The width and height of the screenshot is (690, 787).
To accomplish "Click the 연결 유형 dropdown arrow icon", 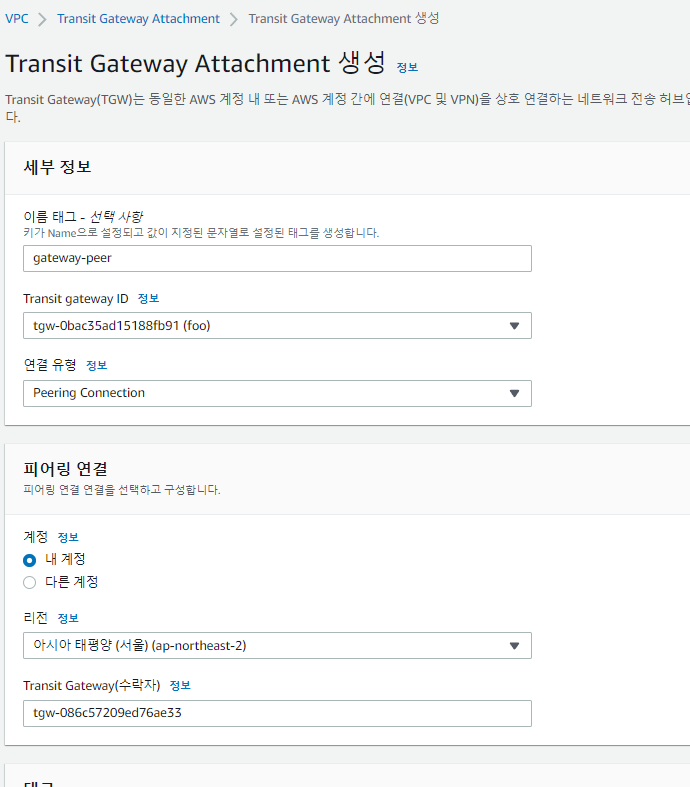I will coord(515,393).
